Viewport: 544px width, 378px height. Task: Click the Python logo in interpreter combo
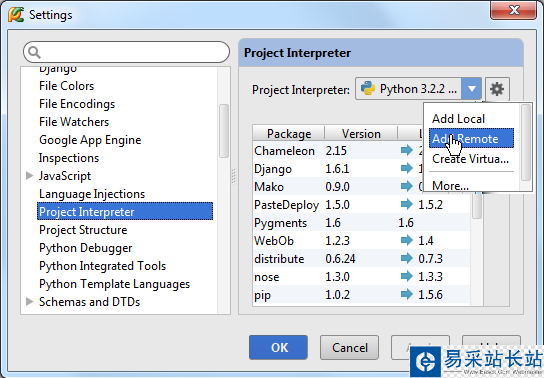[368, 88]
